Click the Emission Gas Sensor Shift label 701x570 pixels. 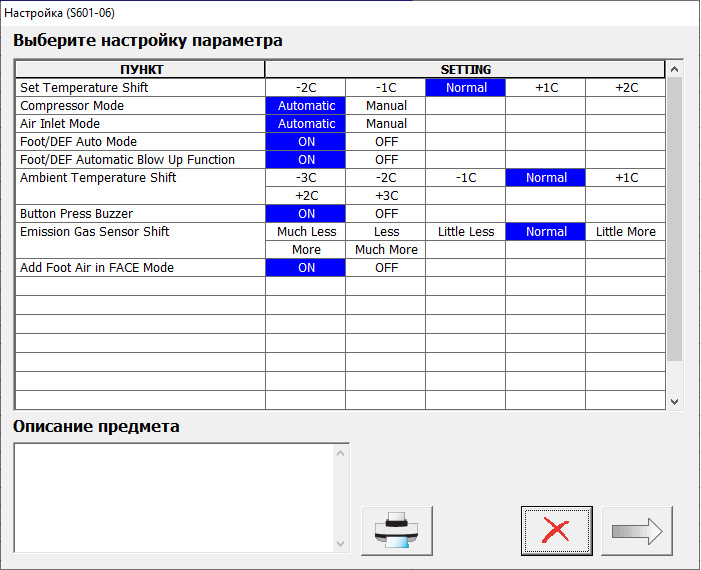pyautogui.click(x=94, y=232)
